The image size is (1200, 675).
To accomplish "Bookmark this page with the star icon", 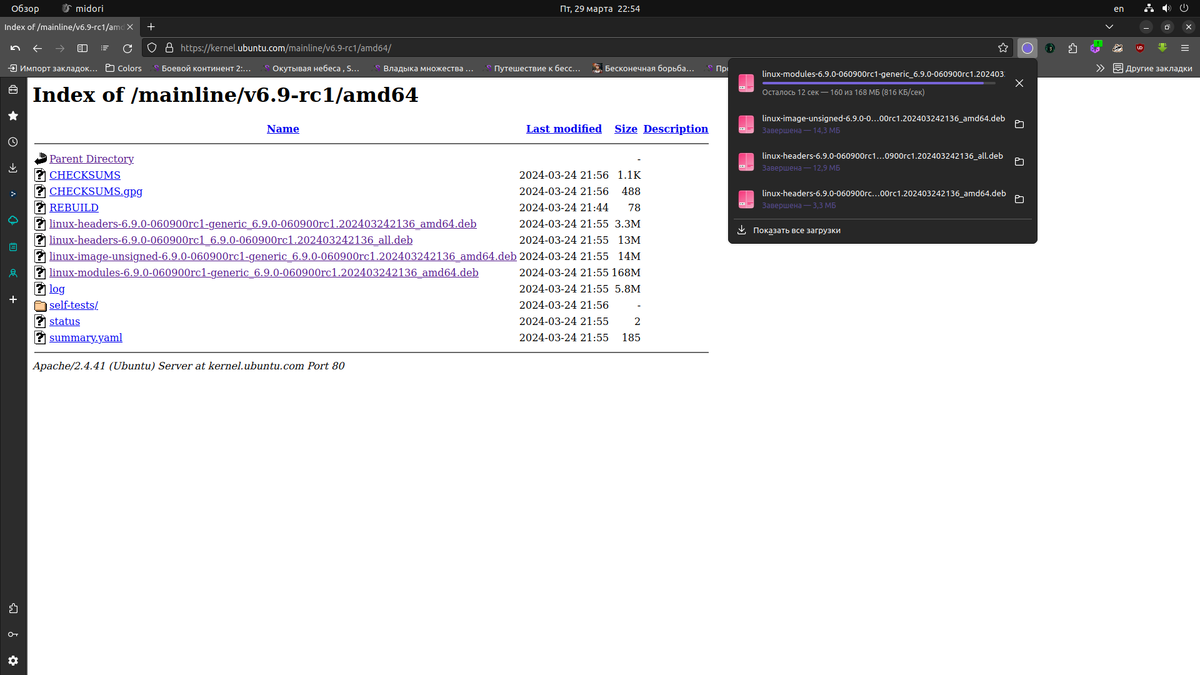I will [x=1003, y=47].
